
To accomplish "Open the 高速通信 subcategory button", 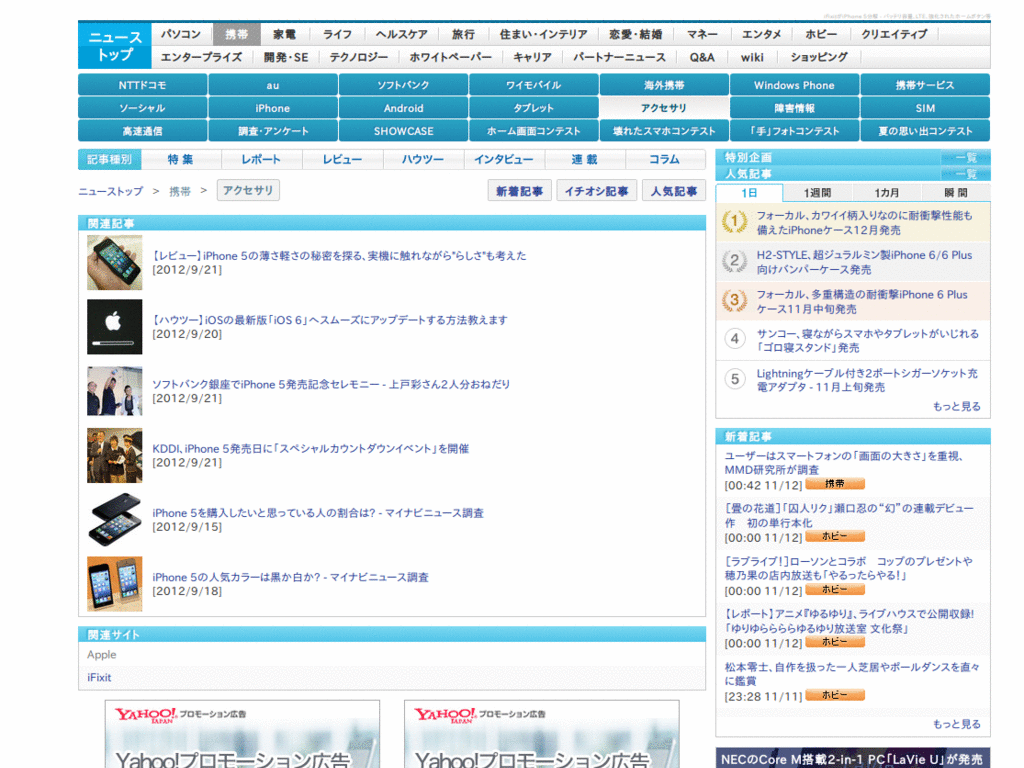I will coord(142,131).
